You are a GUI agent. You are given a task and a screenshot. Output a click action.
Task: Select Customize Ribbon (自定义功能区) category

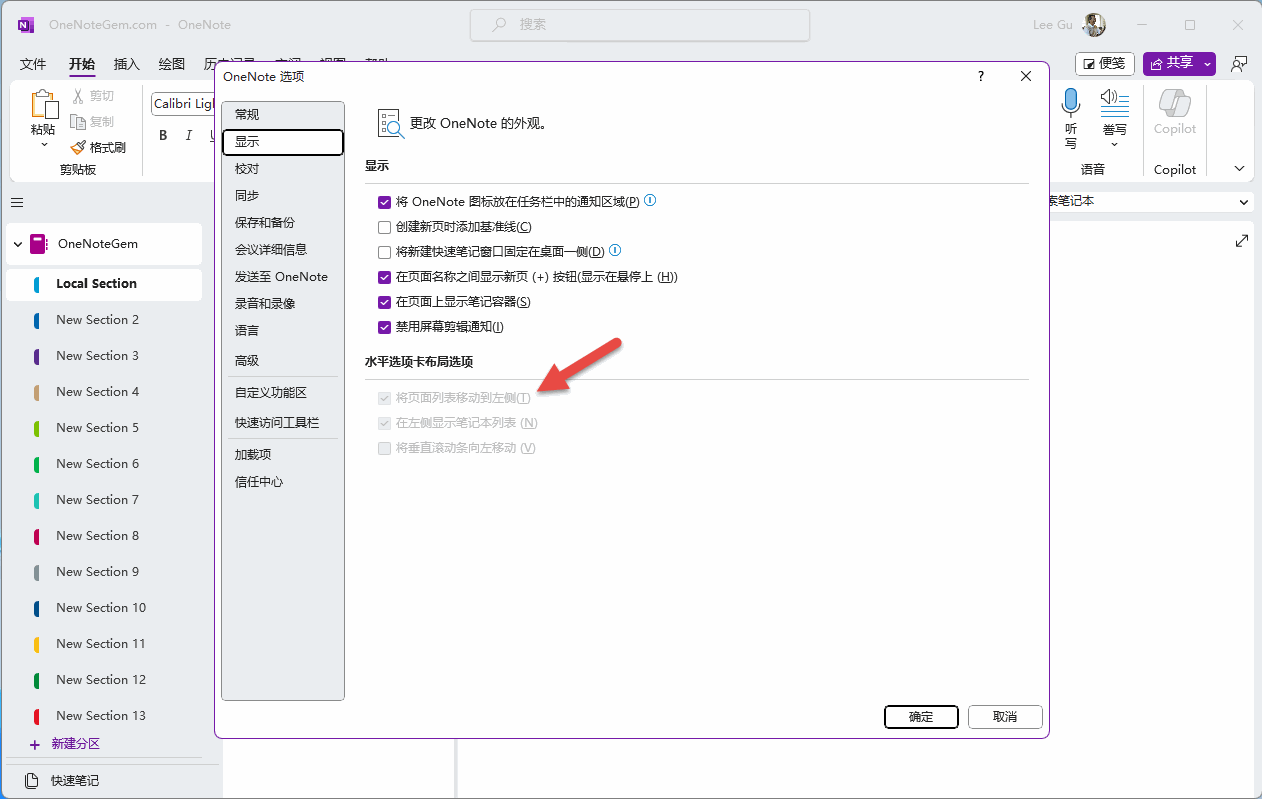click(283, 393)
